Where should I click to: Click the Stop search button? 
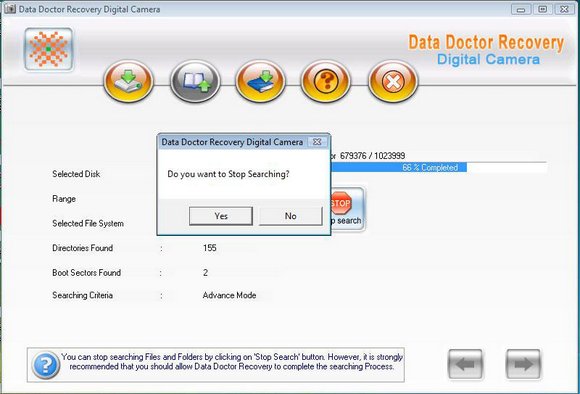coord(347,209)
